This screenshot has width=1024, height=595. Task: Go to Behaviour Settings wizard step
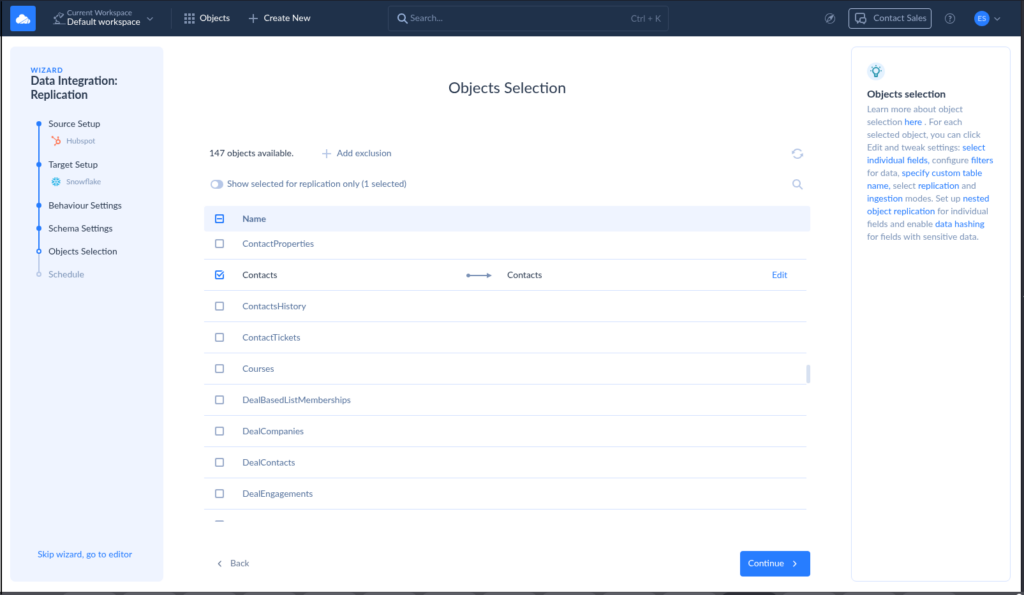pos(85,205)
